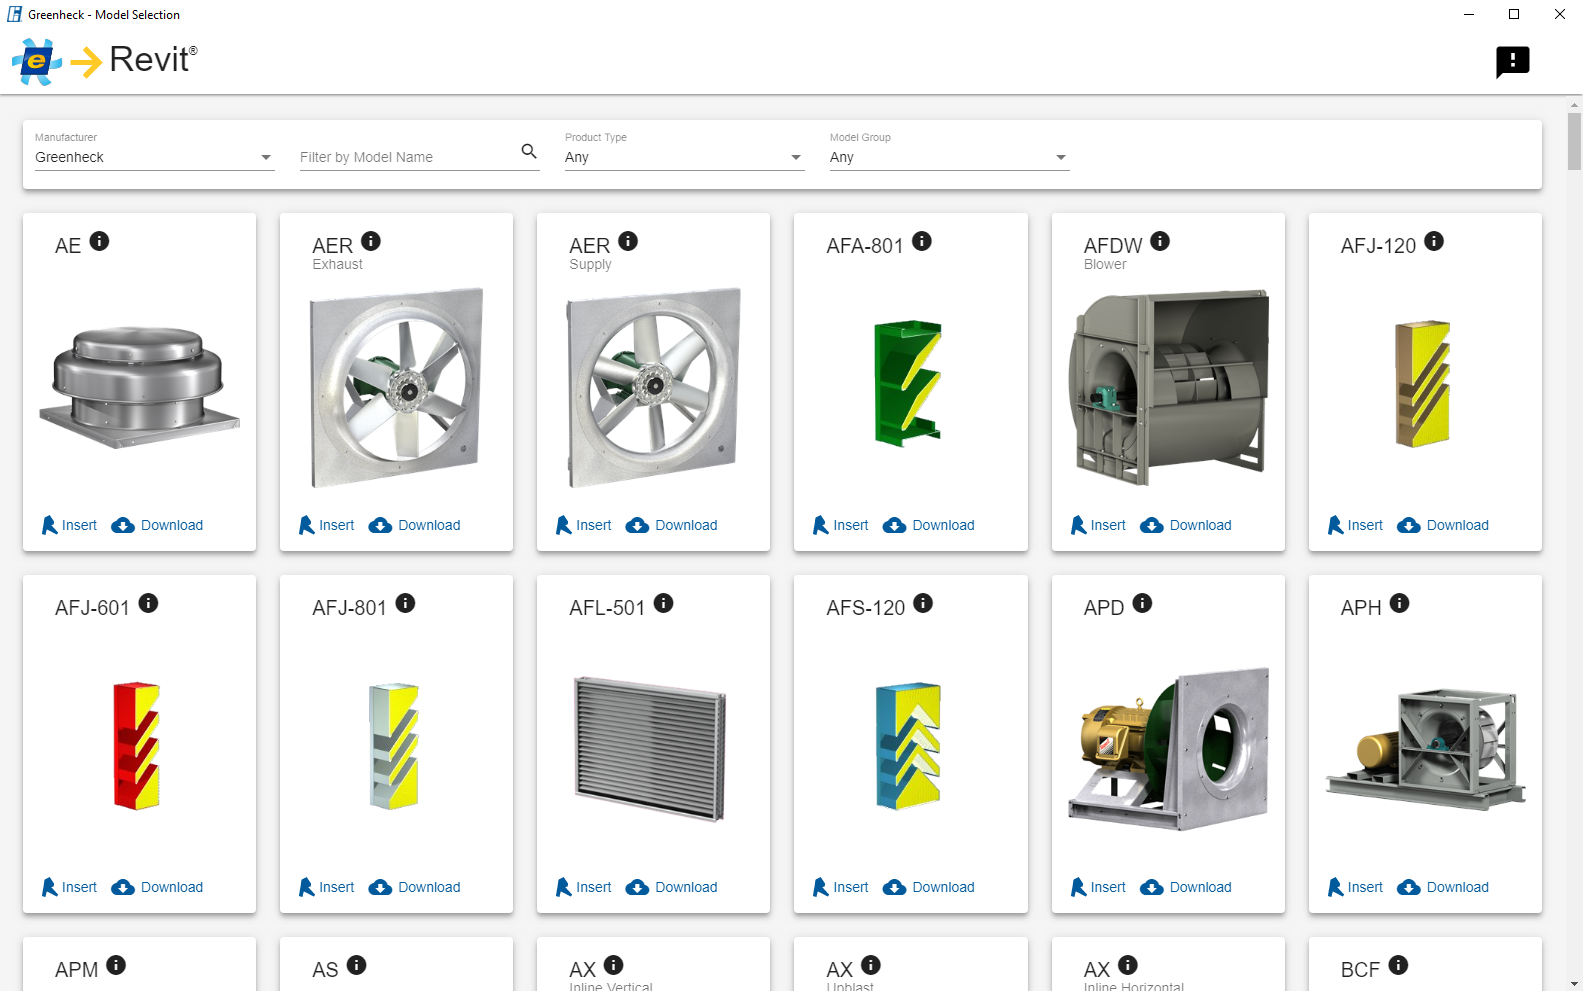1583x991 pixels.
Task: Download the AFJ-801 model
Action: [414, 887]
